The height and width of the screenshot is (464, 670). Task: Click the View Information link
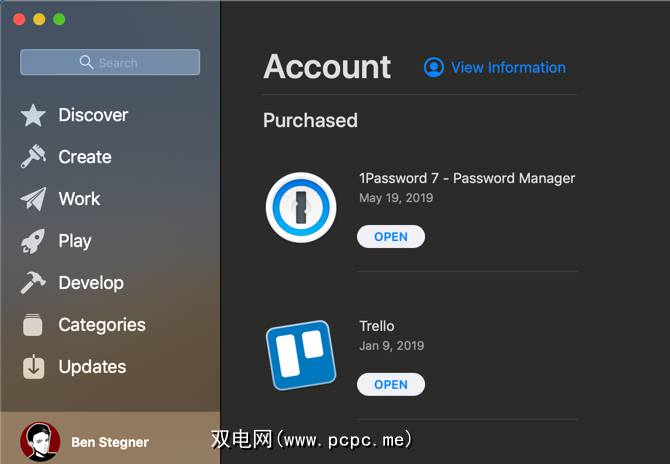coord(508,67)
